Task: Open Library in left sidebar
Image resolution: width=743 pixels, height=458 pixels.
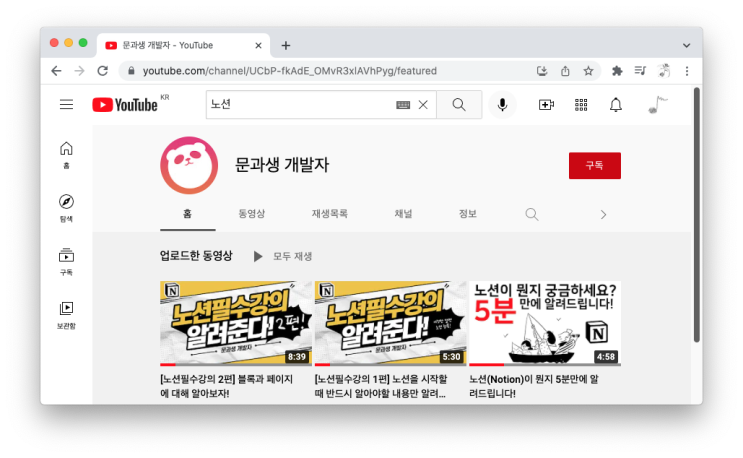Action: 66,315
